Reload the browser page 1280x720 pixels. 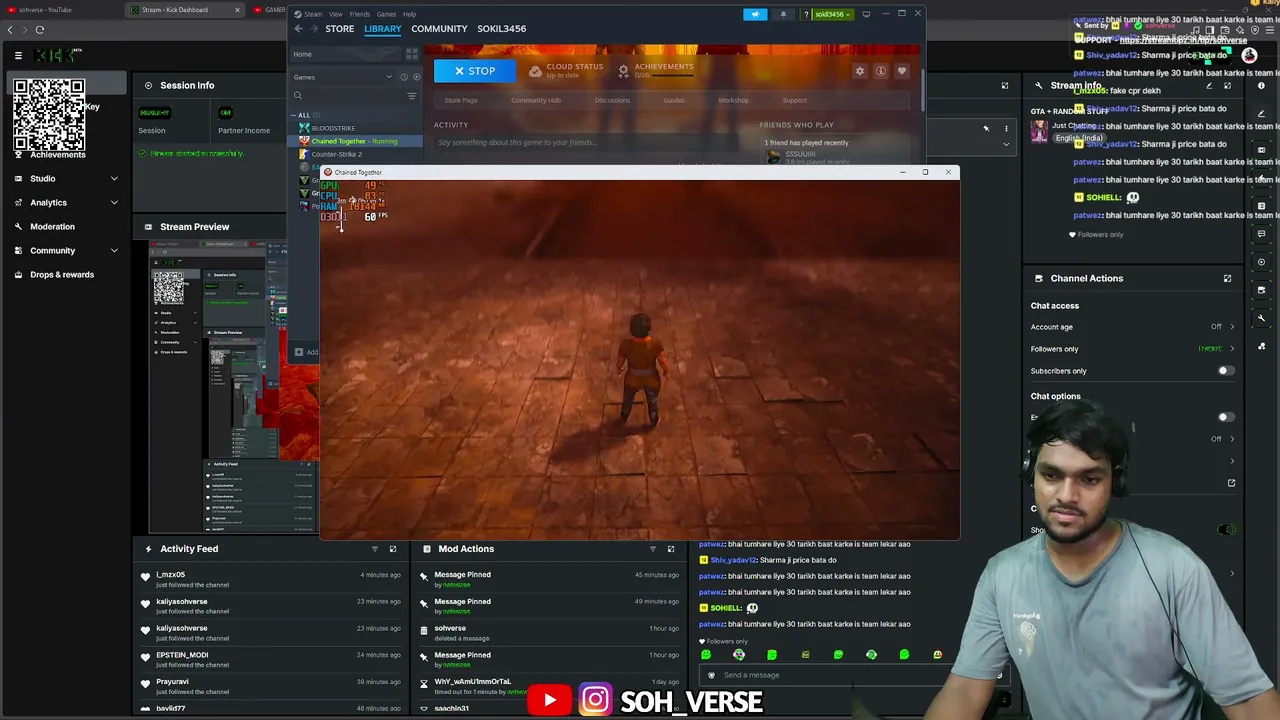pyautogui.click(x=40, y=30)
